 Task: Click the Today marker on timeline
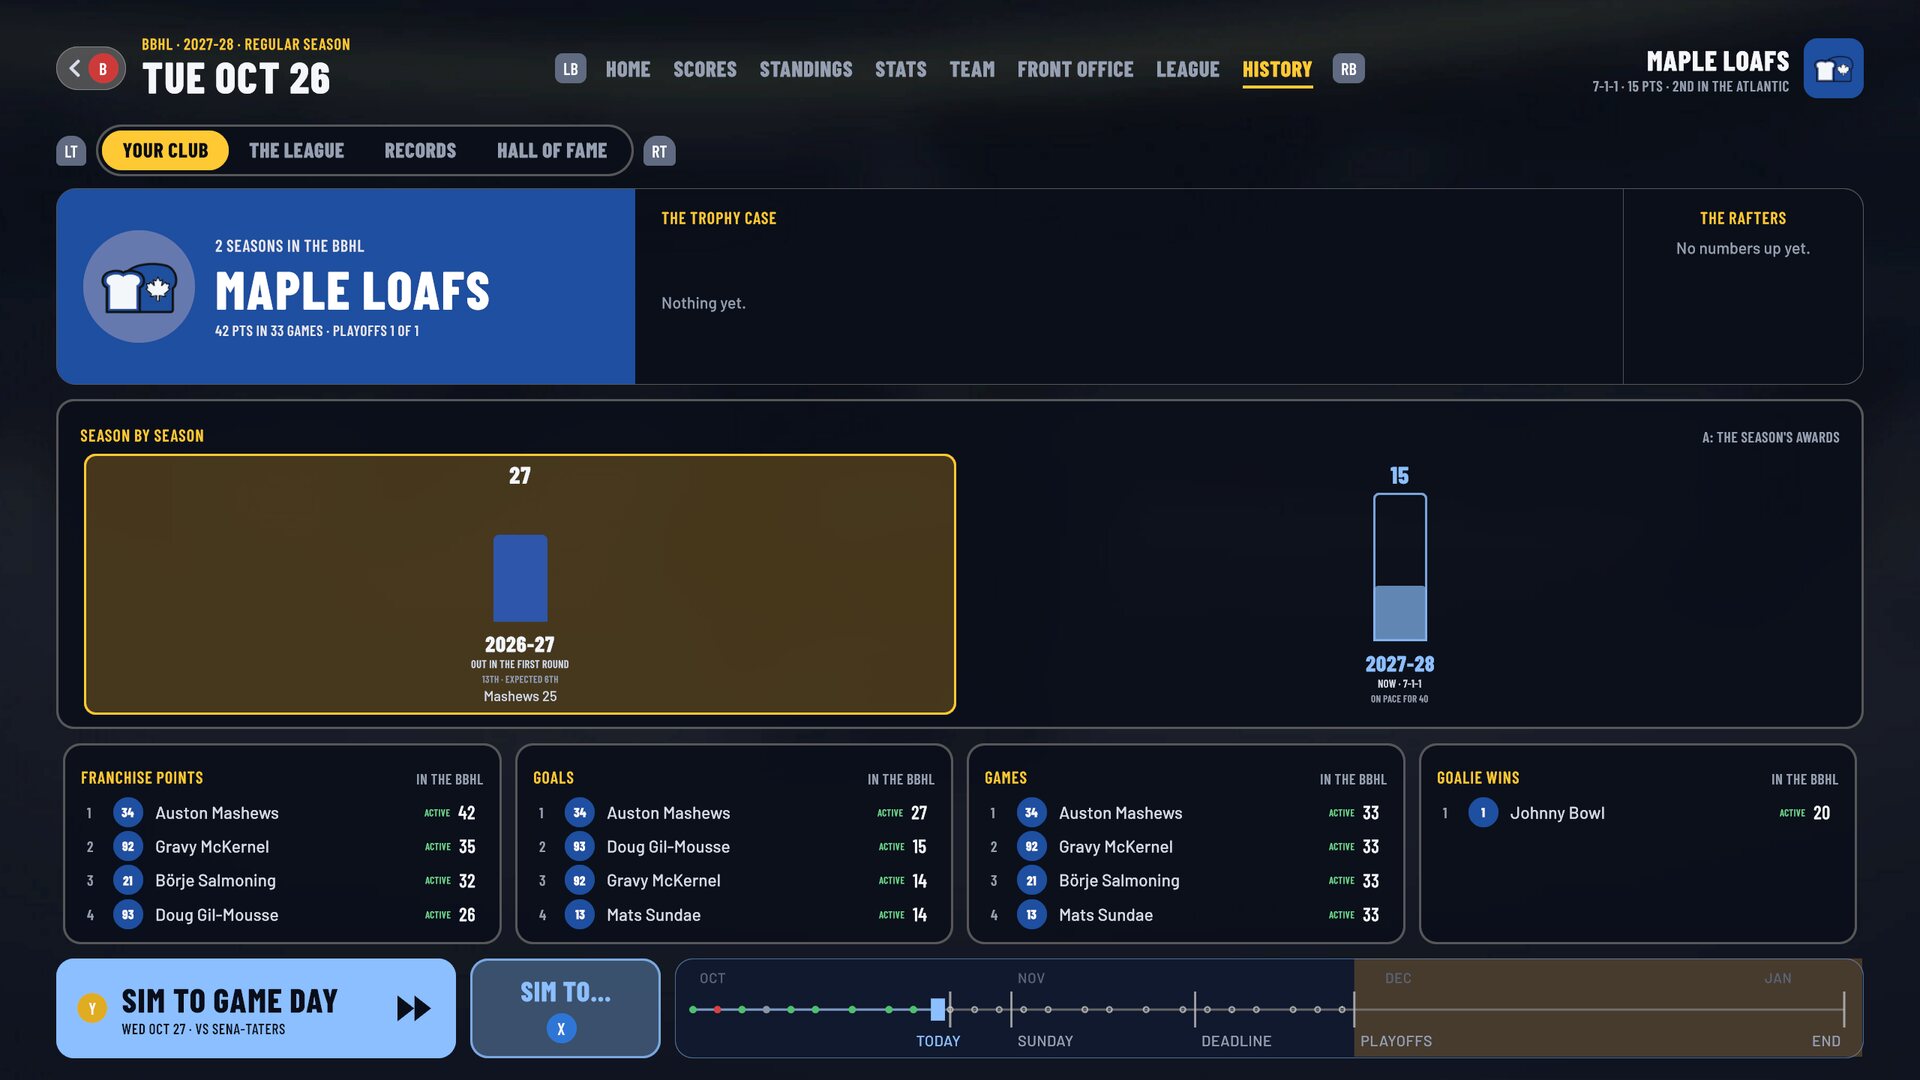pyautogui.click(x=938, y=1010)
